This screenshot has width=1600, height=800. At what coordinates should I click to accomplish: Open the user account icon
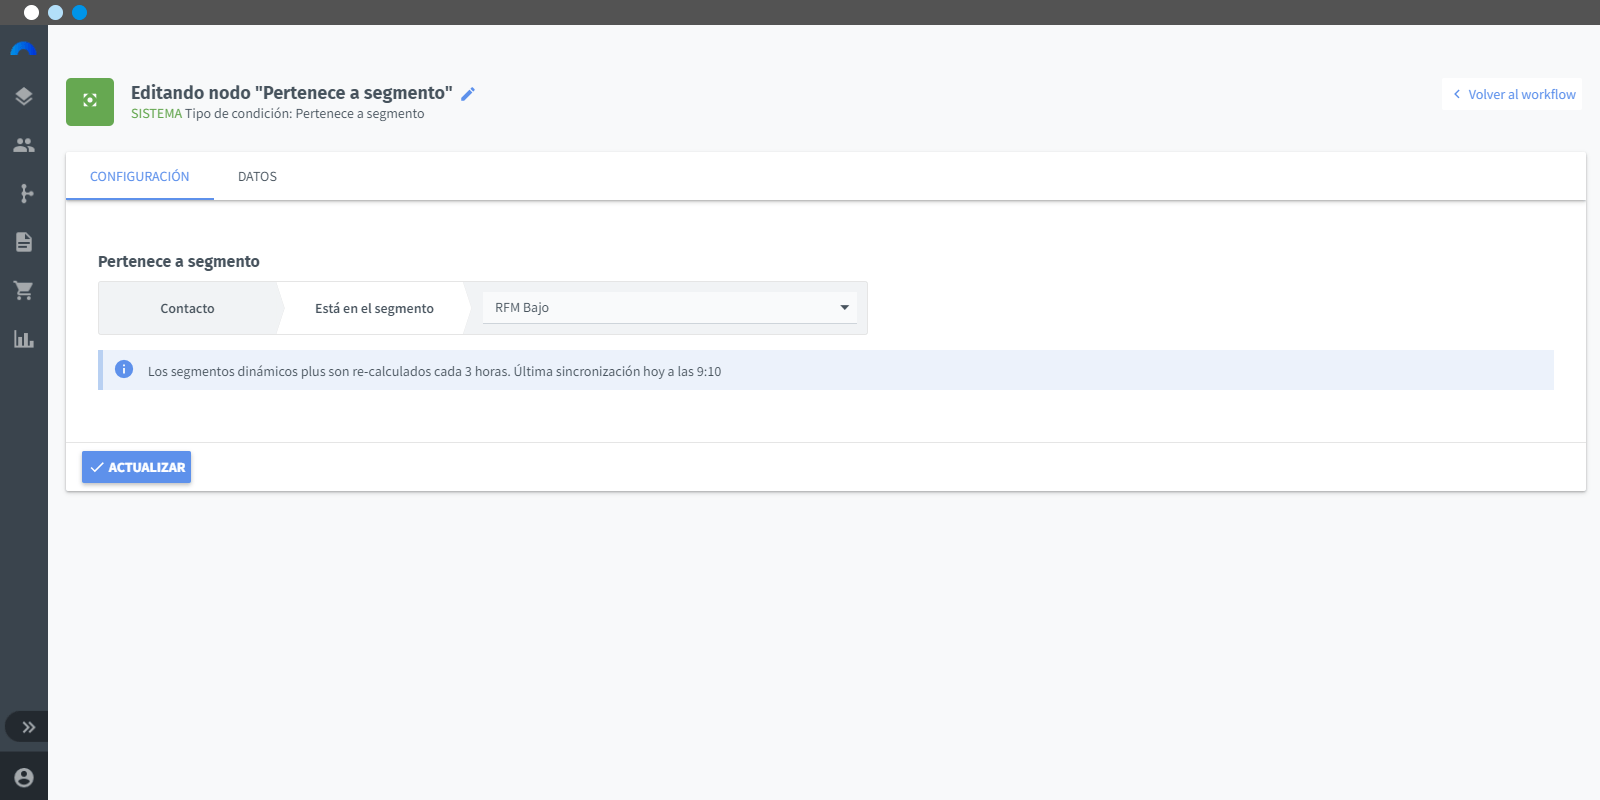[24, 777]
